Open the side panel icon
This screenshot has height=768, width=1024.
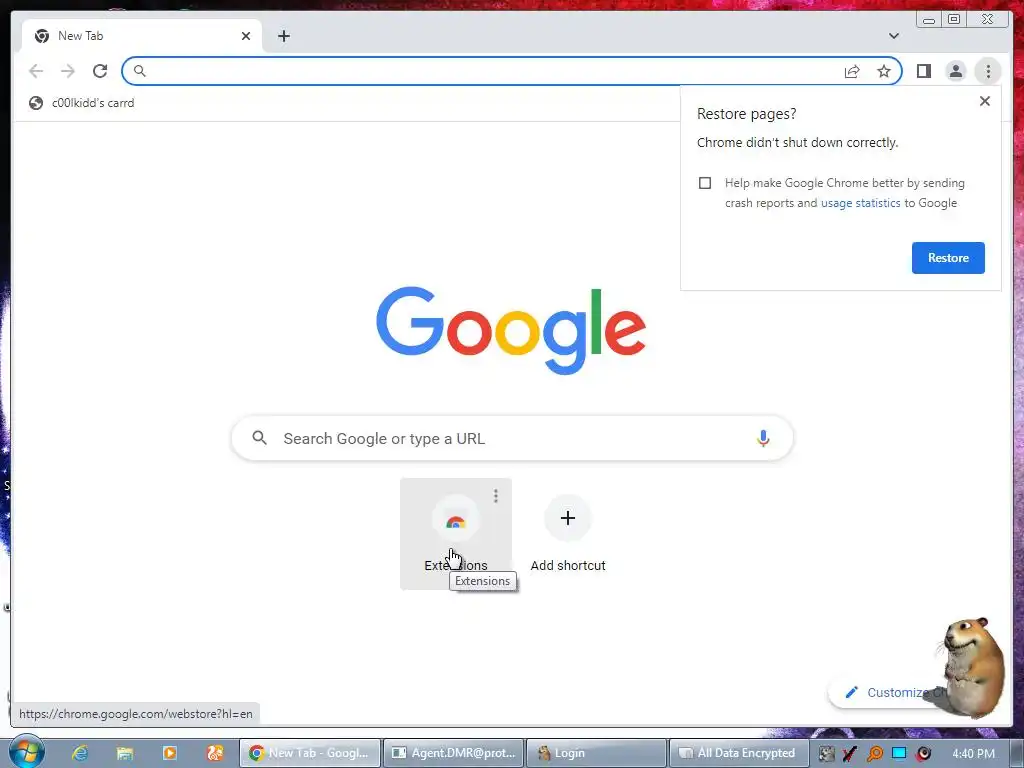click(923, 71)
